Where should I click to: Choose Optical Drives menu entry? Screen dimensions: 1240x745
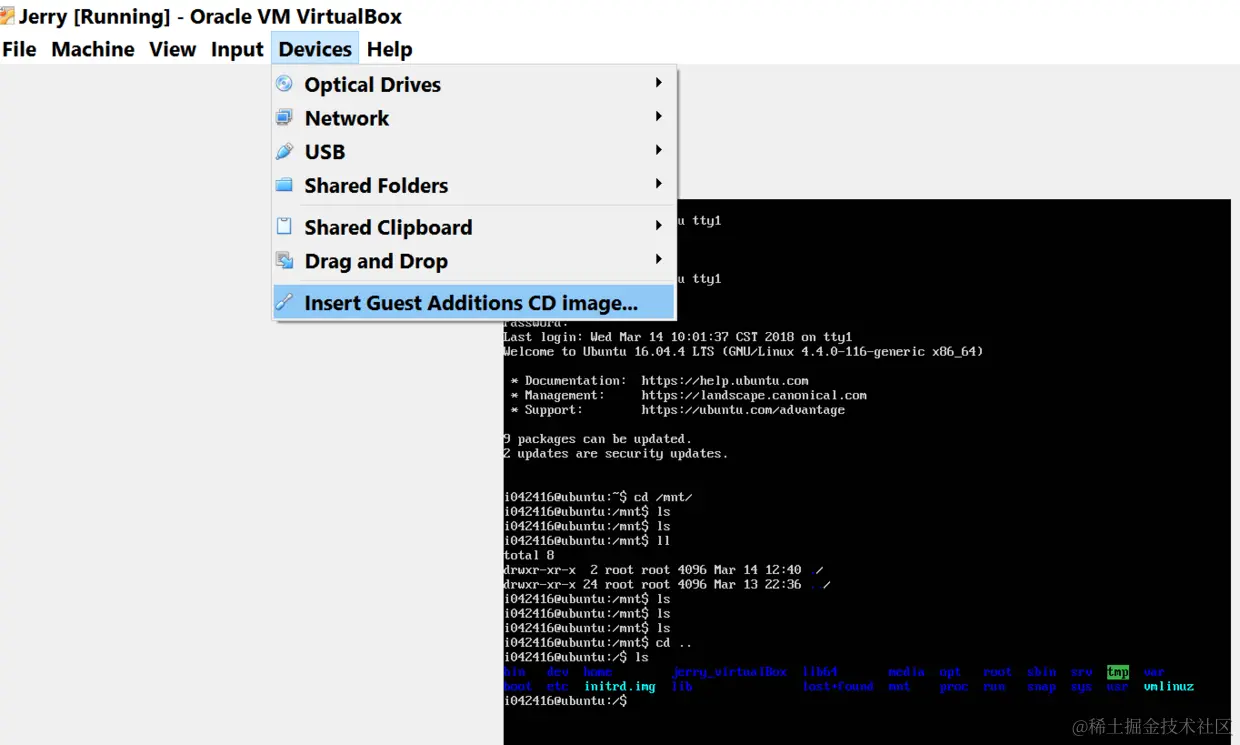coord(474,84)
